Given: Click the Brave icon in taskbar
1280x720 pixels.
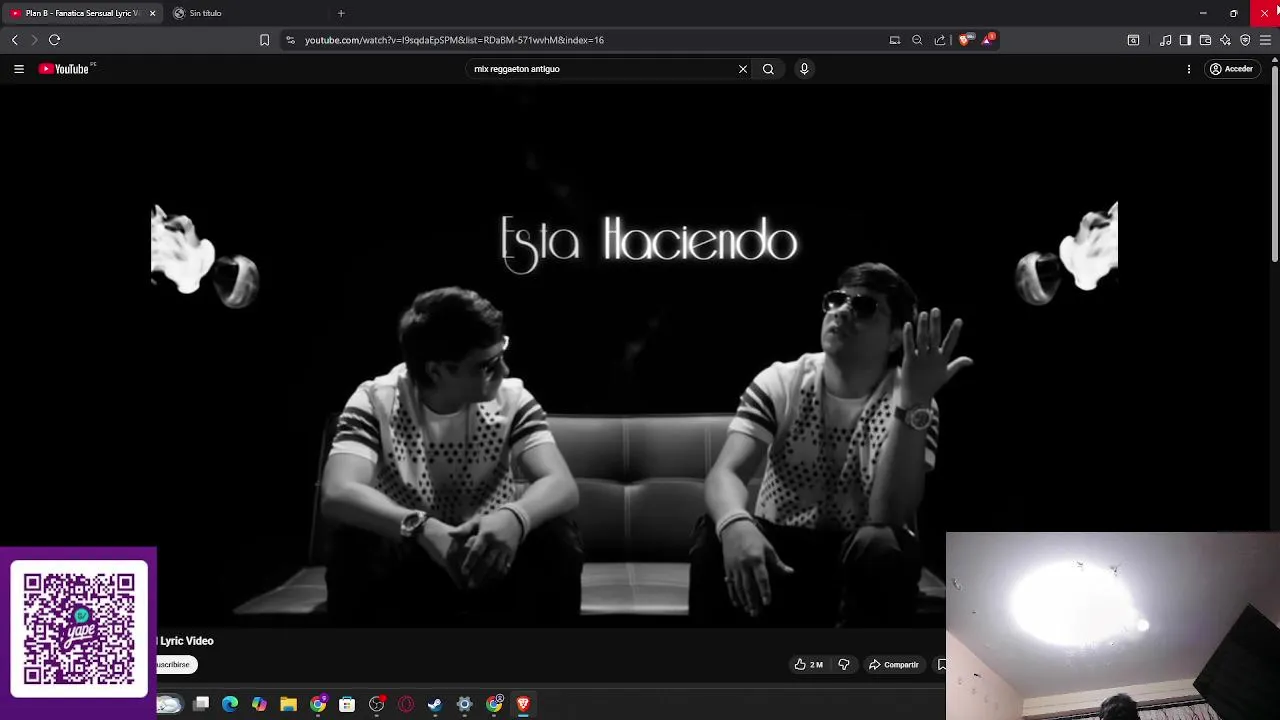Looking at the screenshot, I should click(523, 704).
